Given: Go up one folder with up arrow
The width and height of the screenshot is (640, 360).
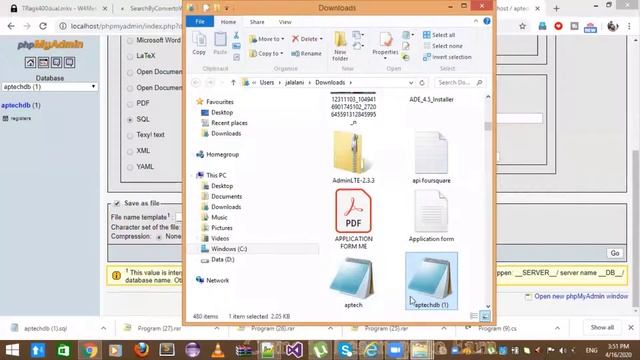Looking at the screenshot, I should click(233, 82).
